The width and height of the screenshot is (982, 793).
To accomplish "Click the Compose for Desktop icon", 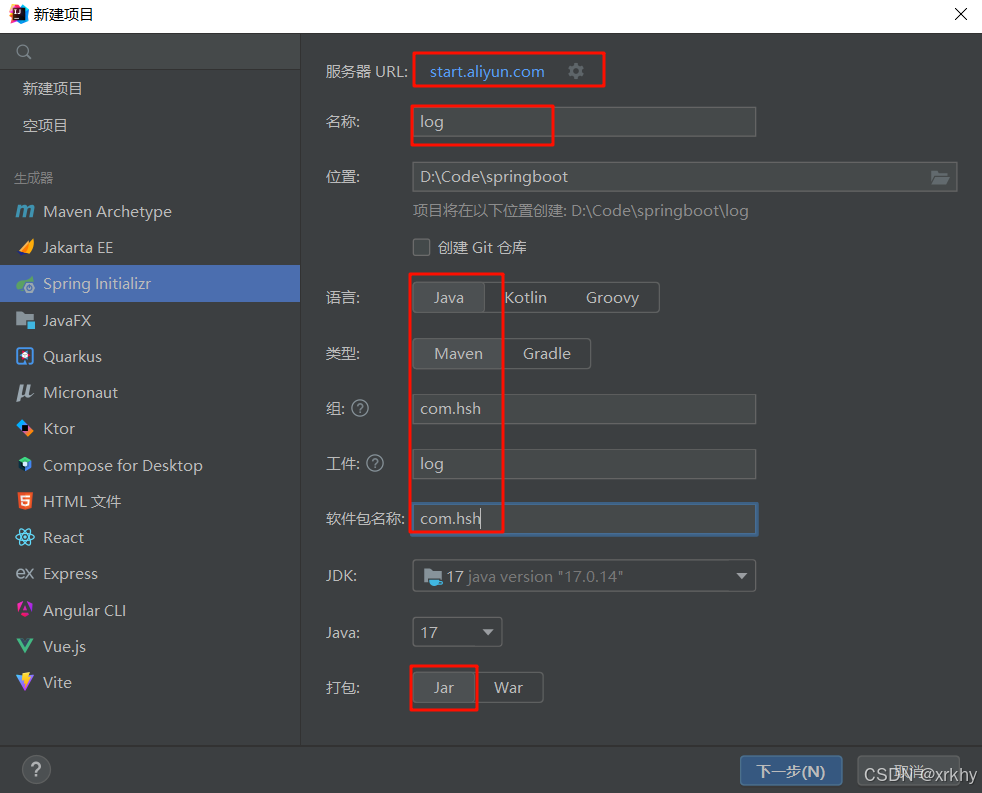I will 25,465.
